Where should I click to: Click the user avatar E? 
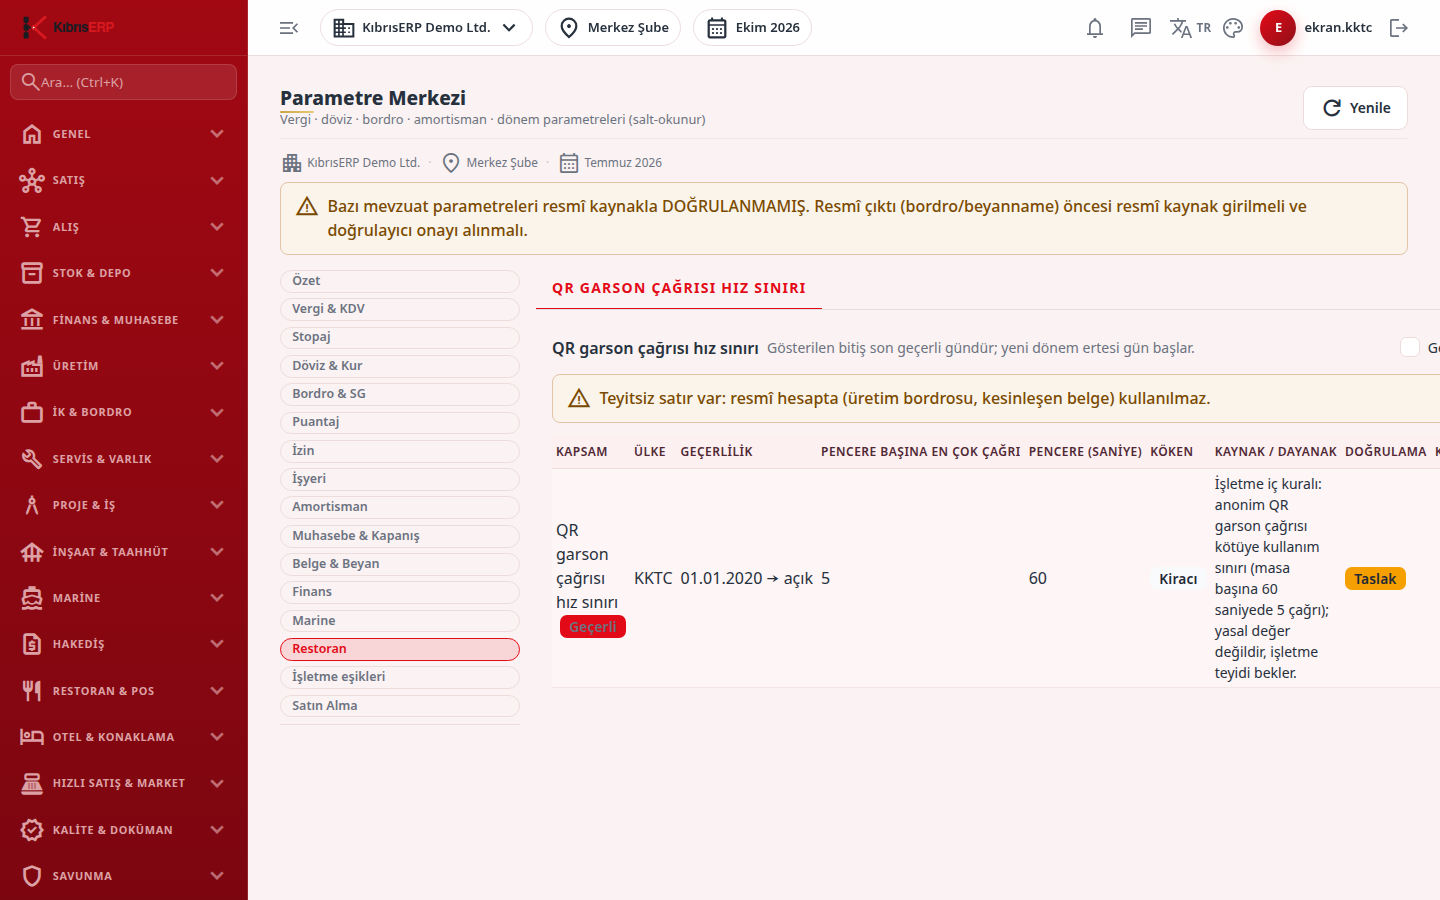1278,28
